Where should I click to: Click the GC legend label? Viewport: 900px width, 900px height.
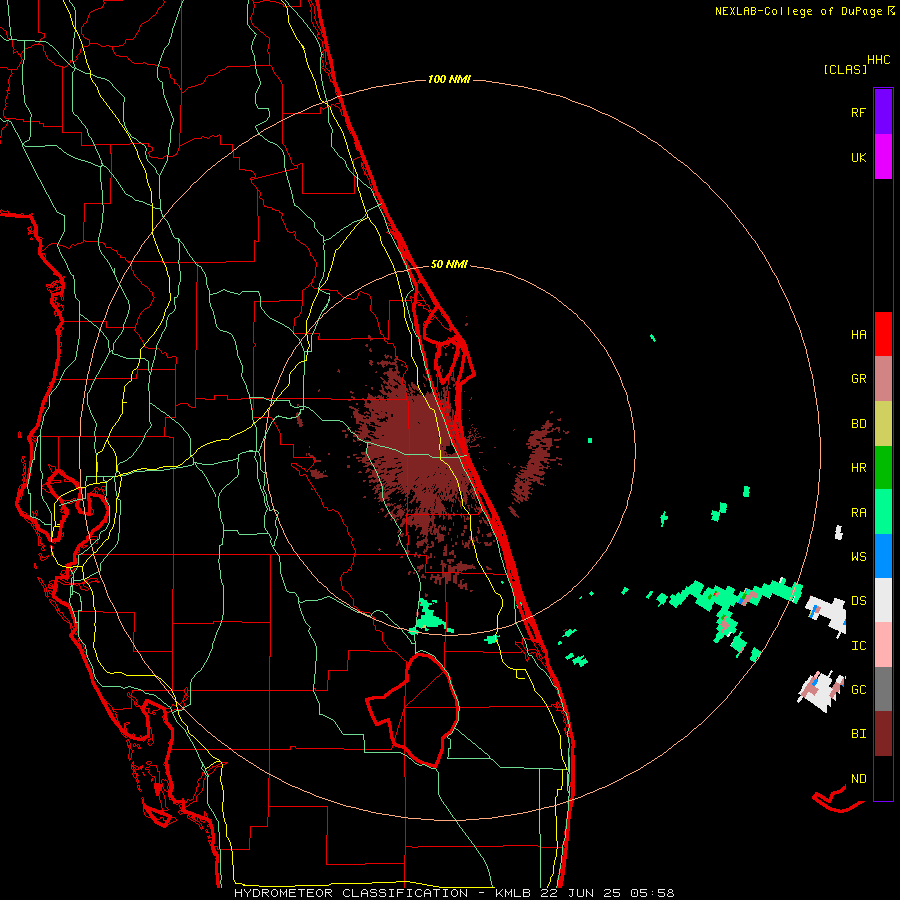[858, 689]
